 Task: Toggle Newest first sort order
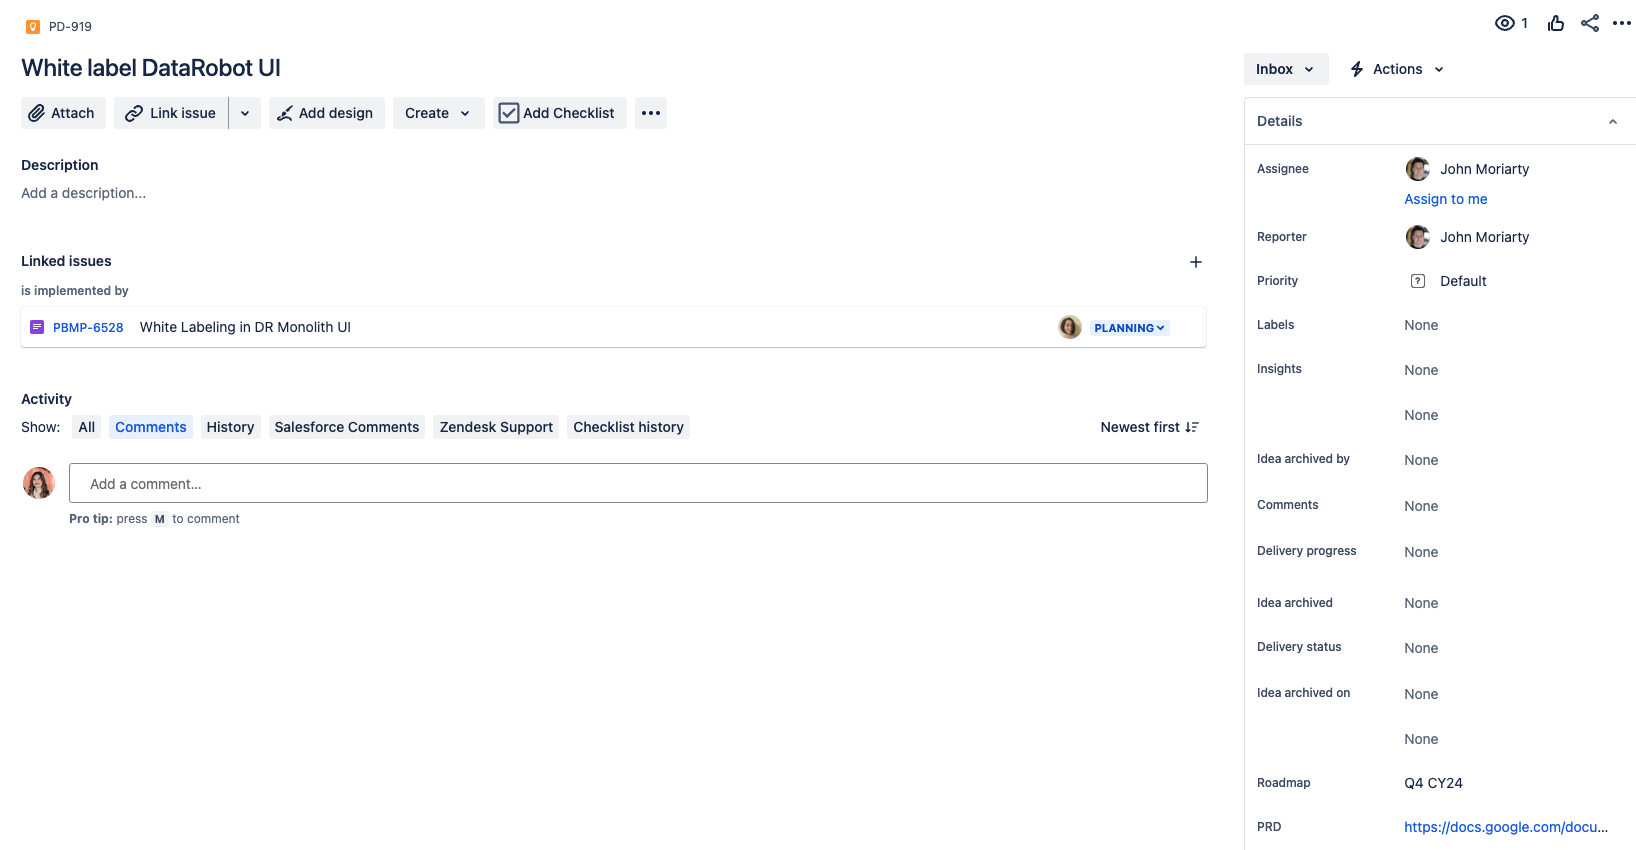pos(1149,427)
